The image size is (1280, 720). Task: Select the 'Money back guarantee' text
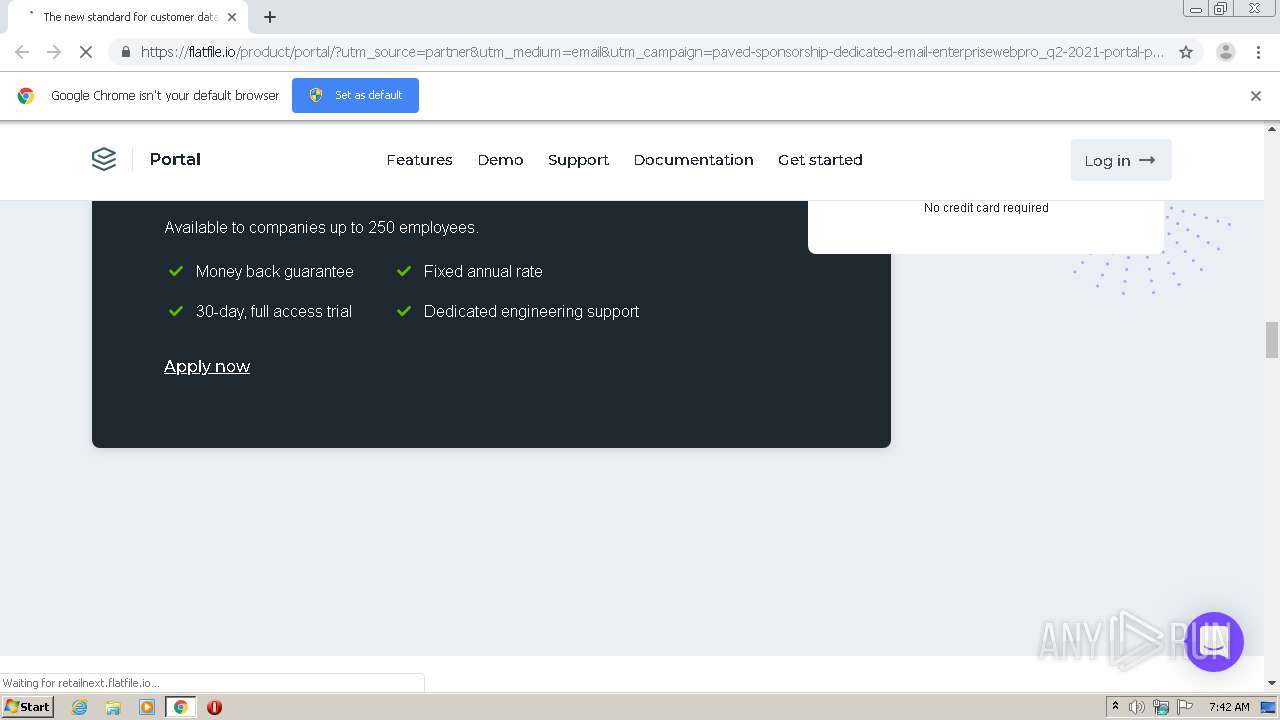(274, 271)
